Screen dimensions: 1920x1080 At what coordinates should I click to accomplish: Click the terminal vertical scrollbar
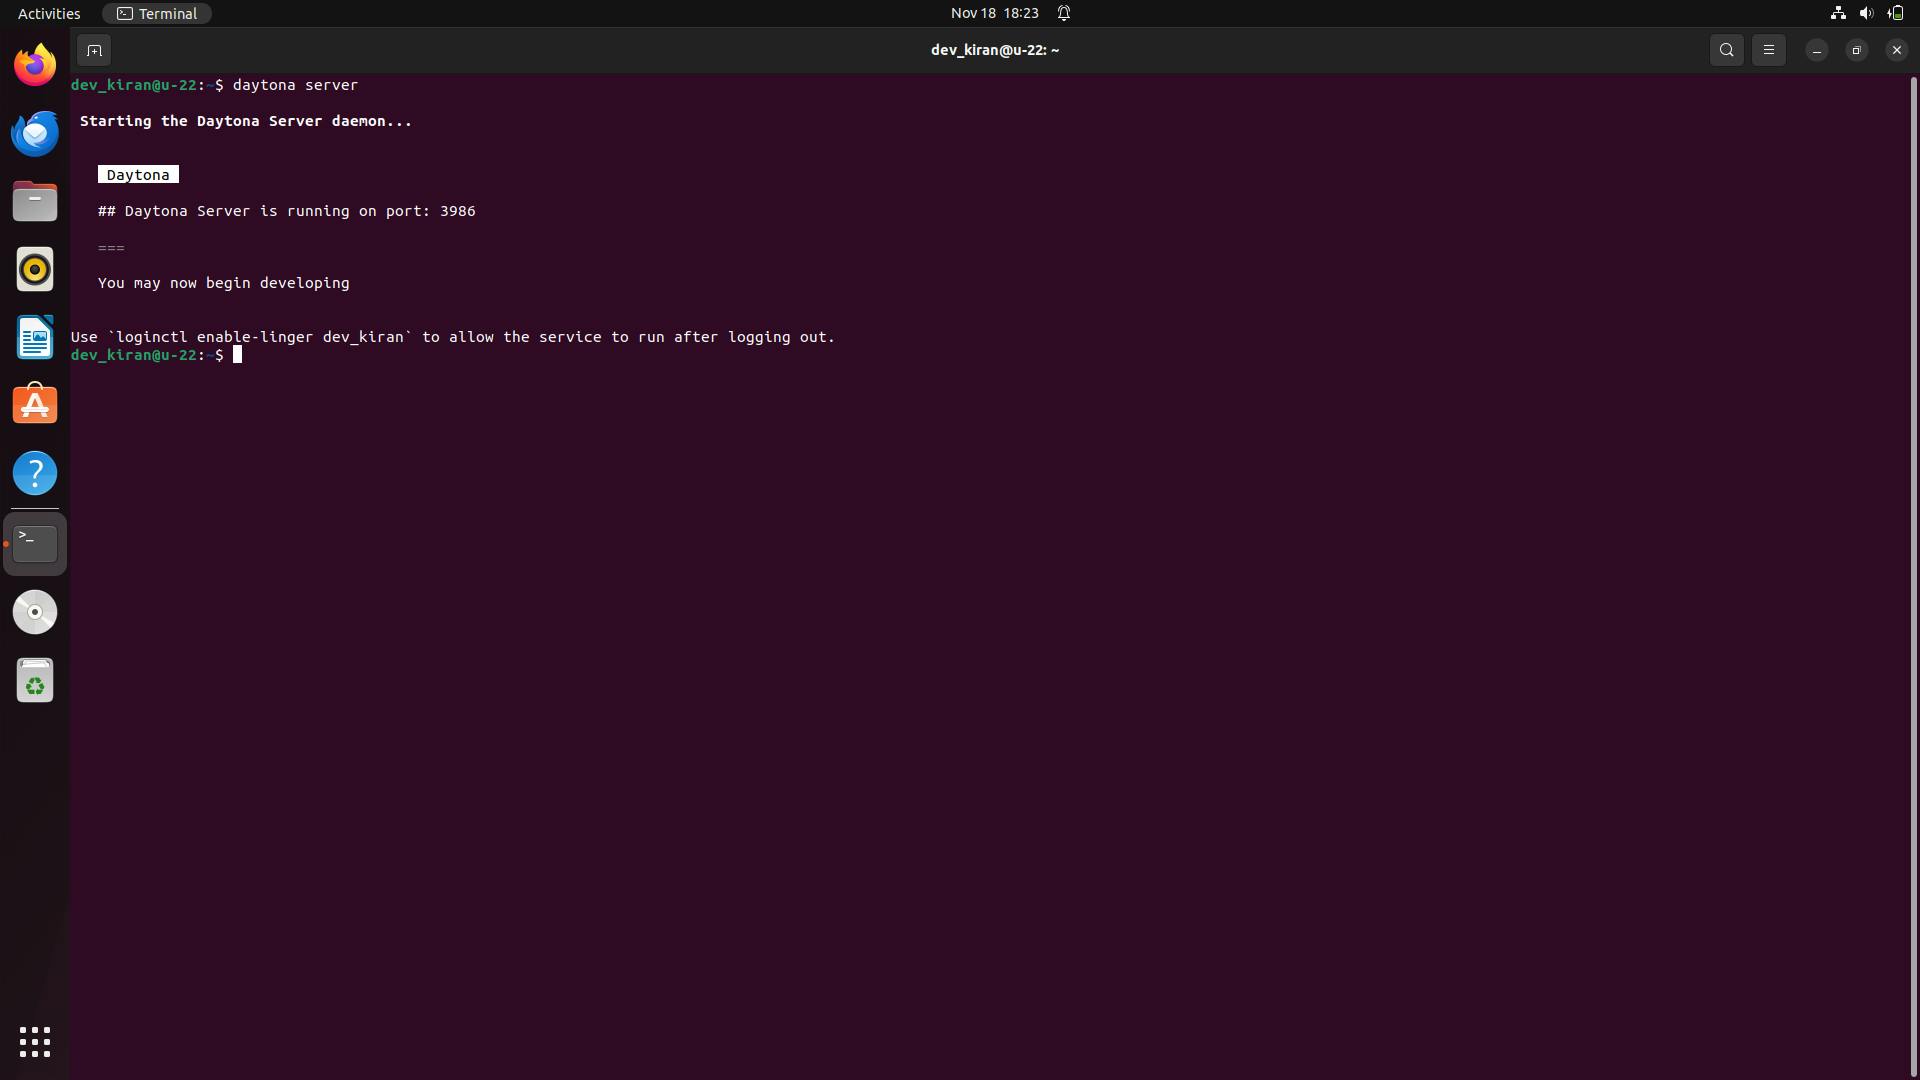point(1914,575)
